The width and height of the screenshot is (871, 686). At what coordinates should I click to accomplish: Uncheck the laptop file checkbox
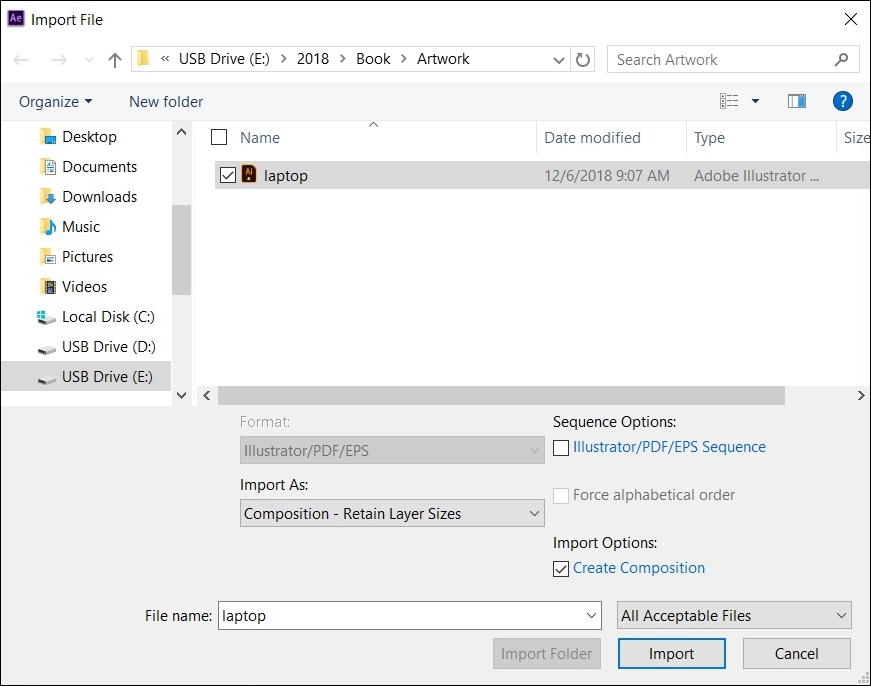(228, 175)
